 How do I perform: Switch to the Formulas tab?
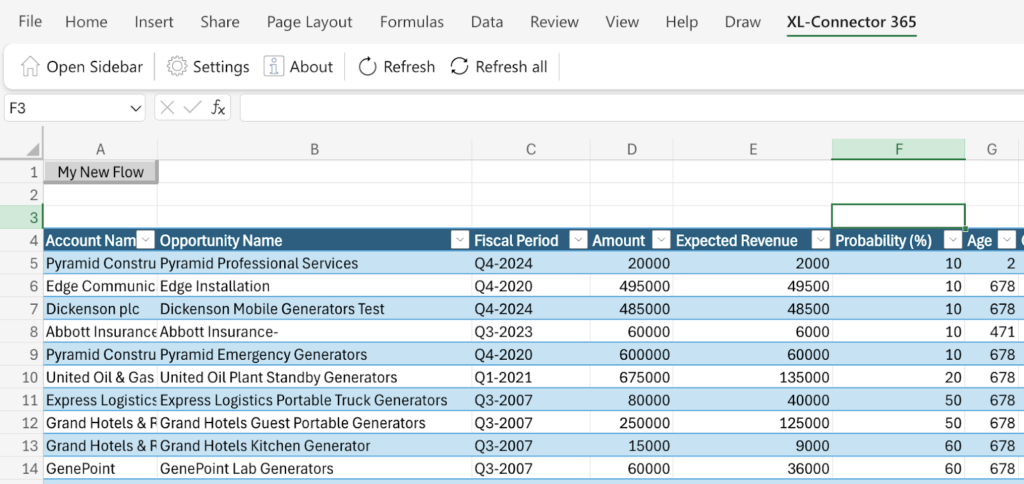point(411,22)
